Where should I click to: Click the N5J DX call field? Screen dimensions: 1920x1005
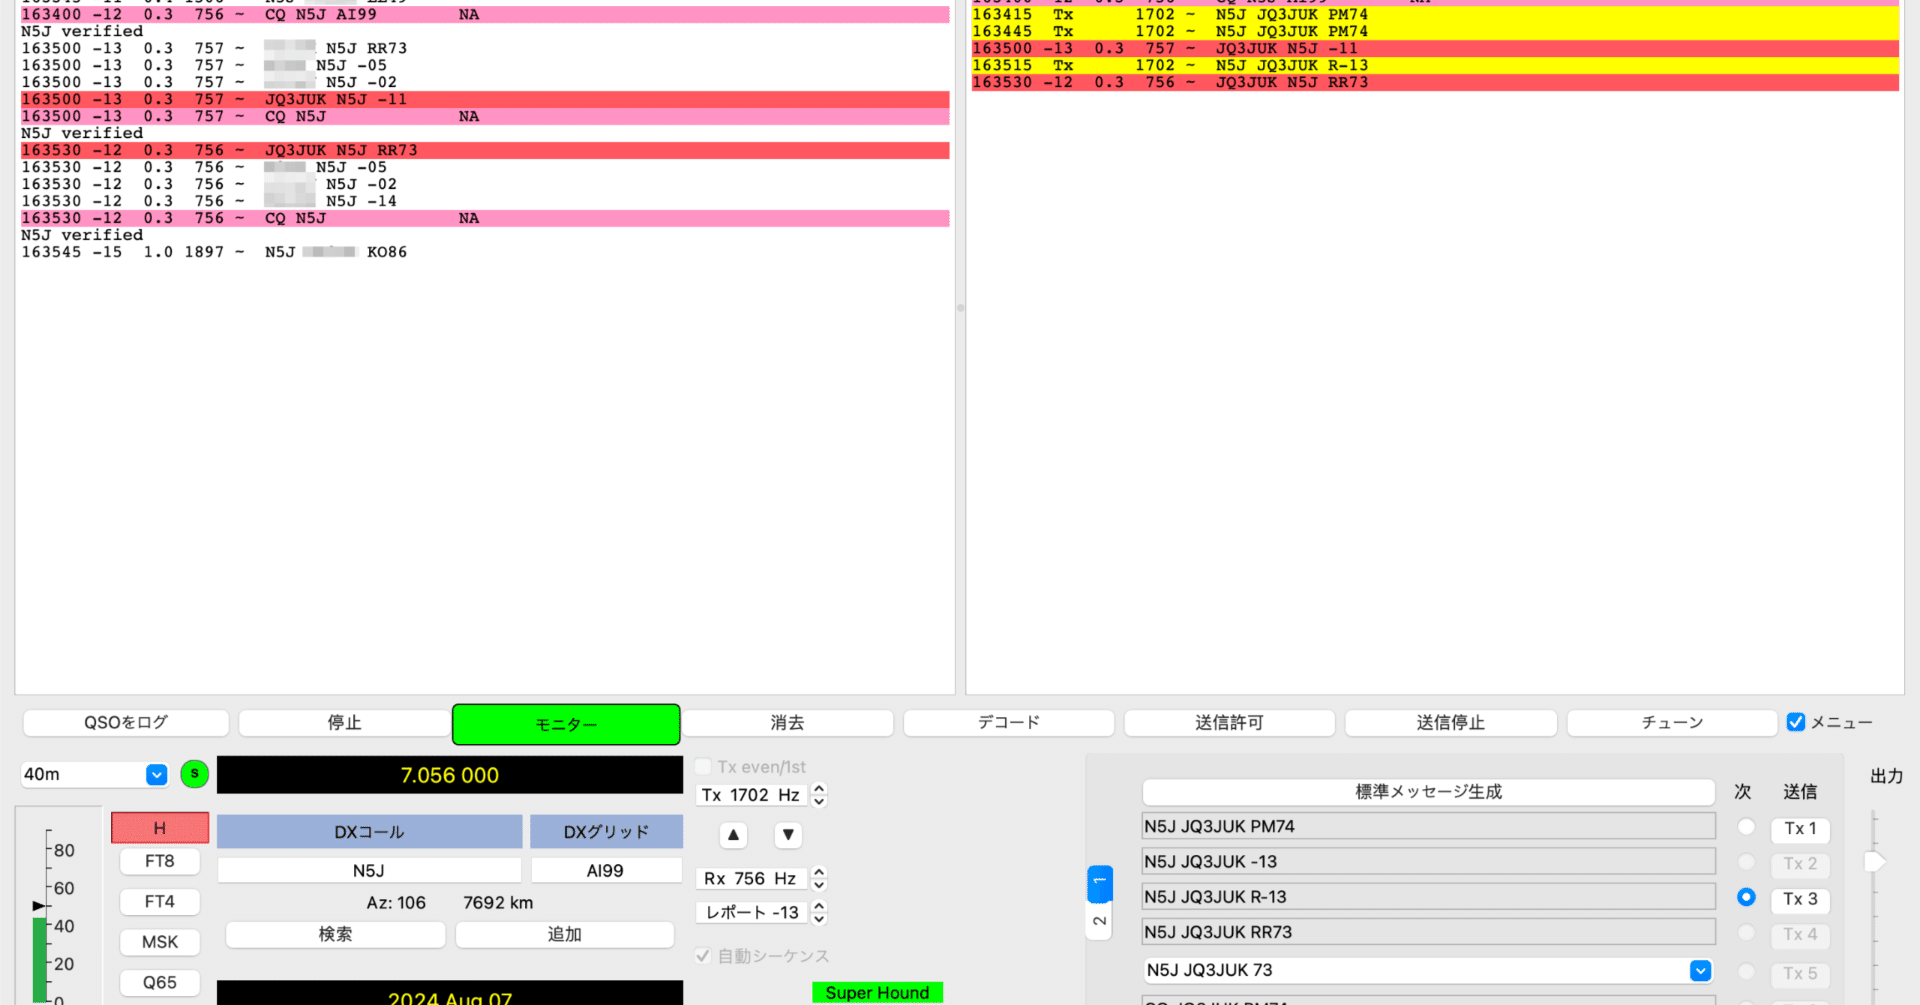[369, 869]
